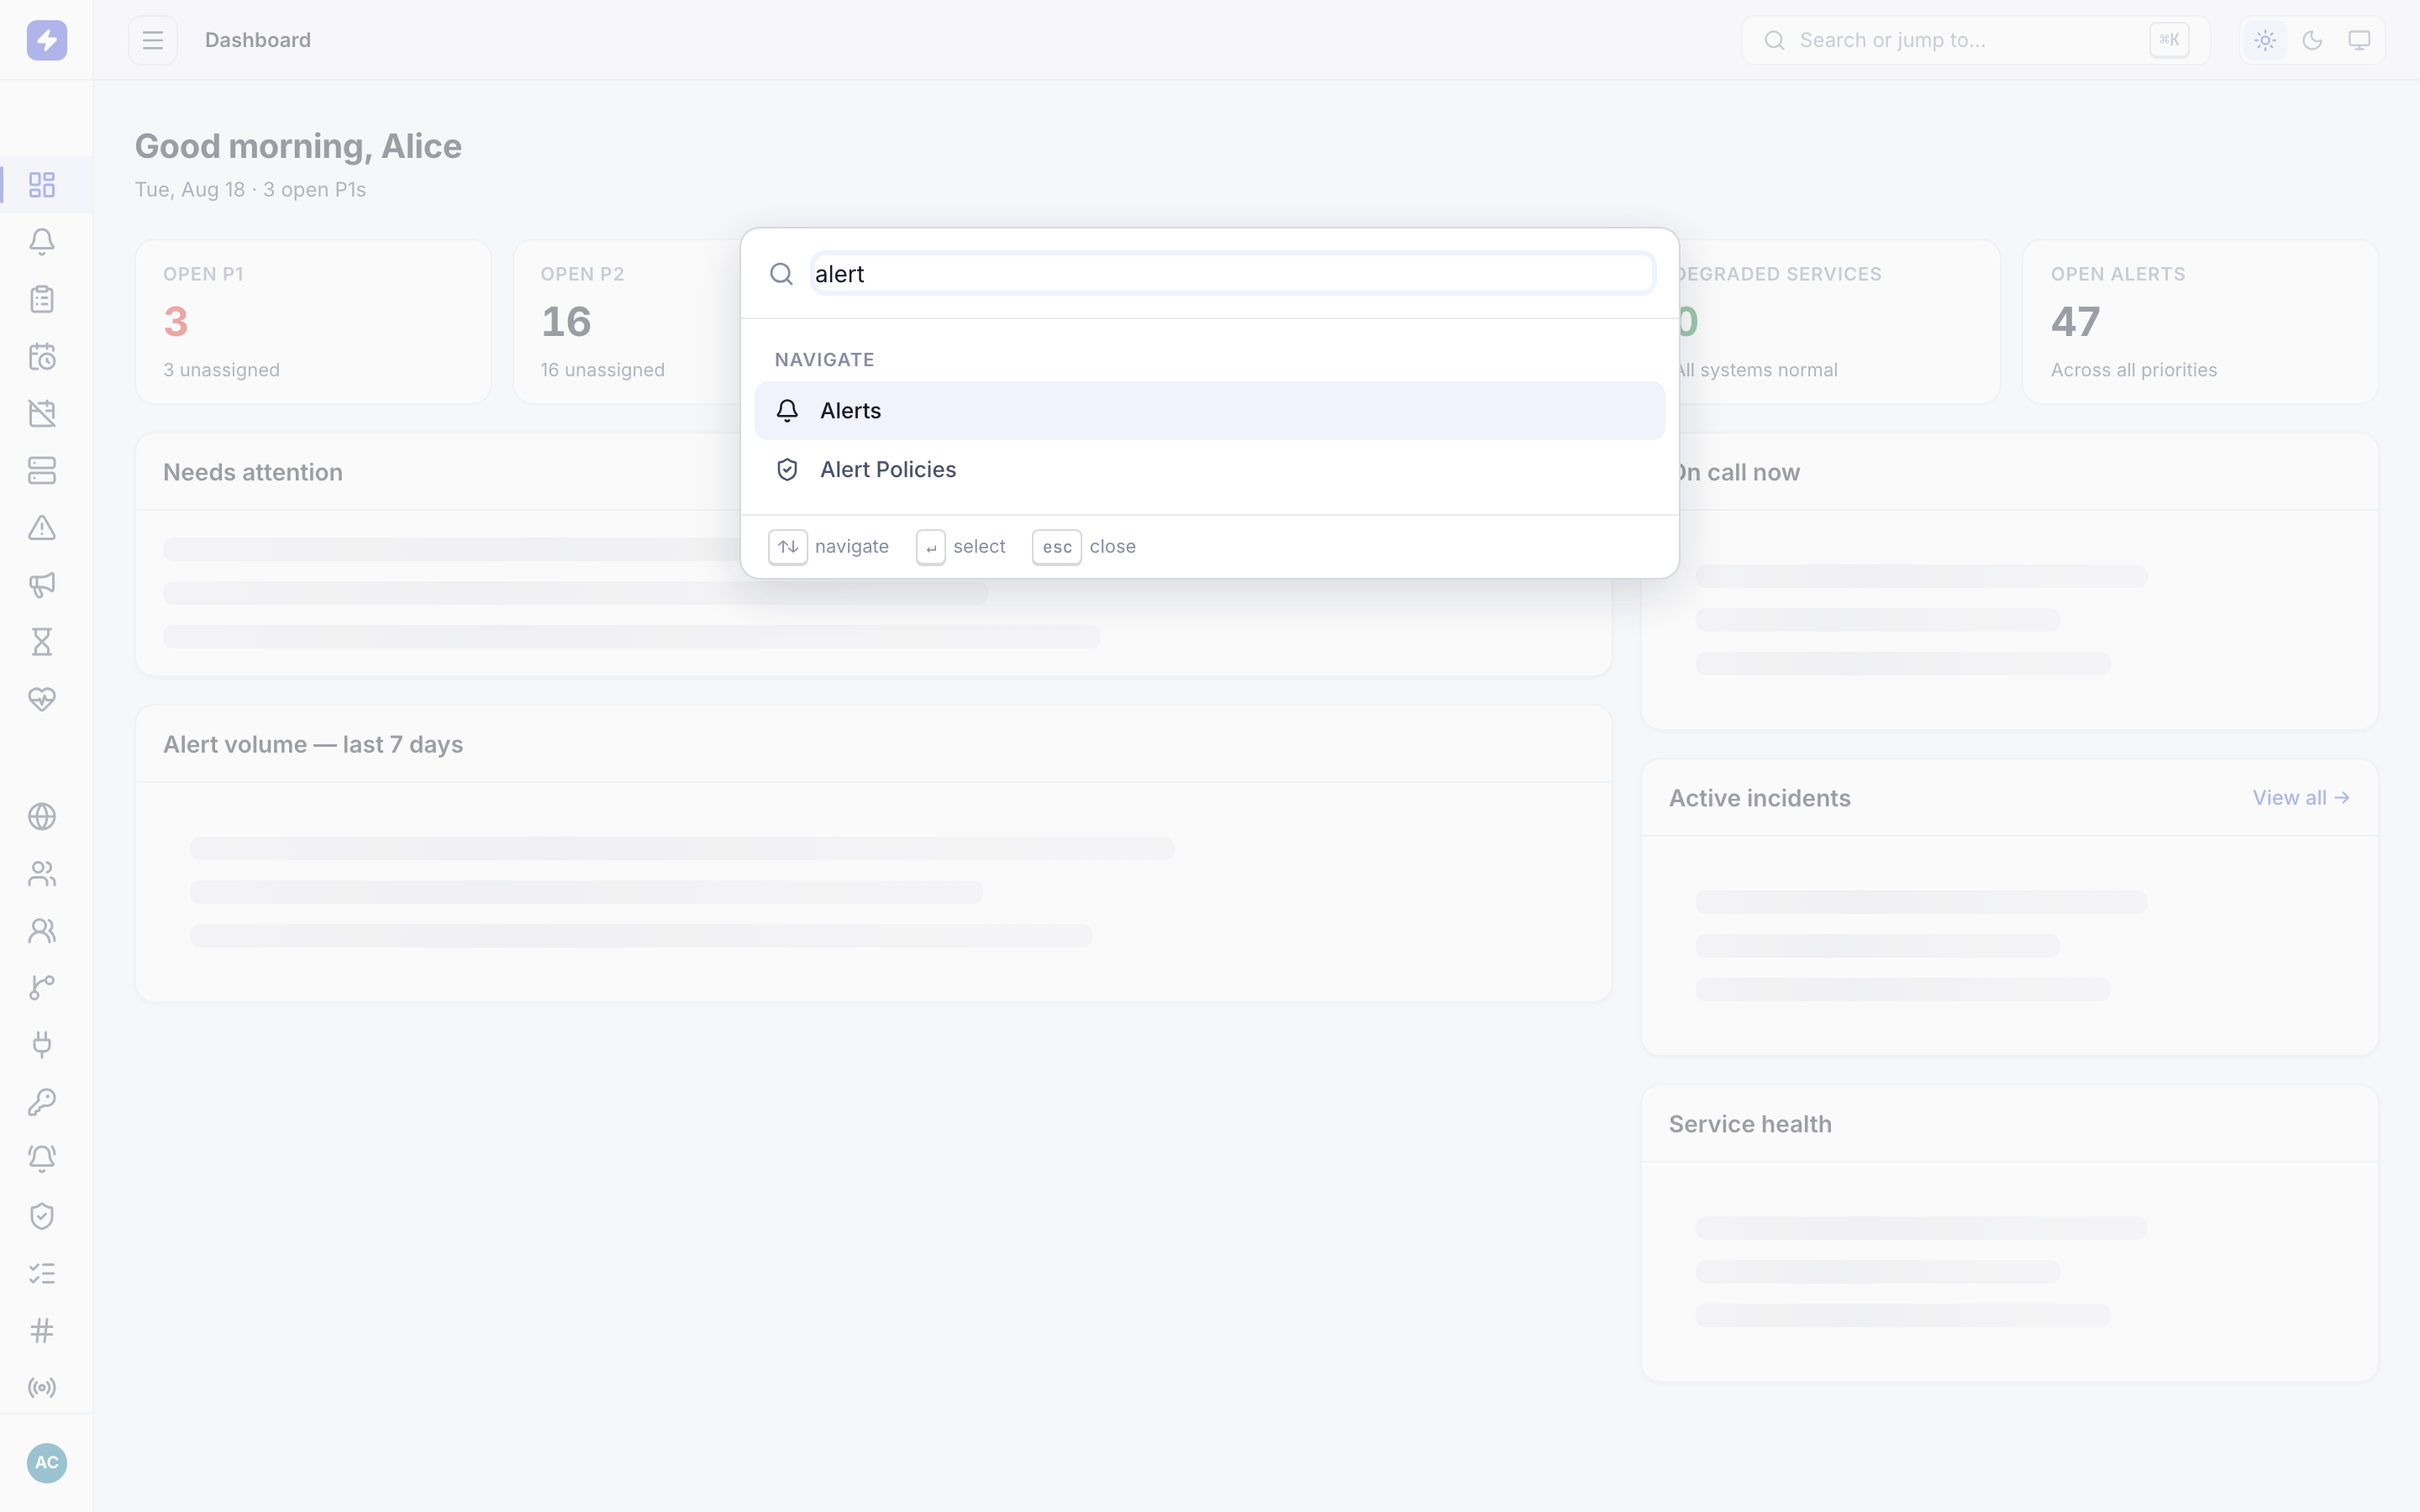Toggle the hamburger sidebar menu button
The height and width of the screenshot is (1512, 2420).
[x=153, y=40]
